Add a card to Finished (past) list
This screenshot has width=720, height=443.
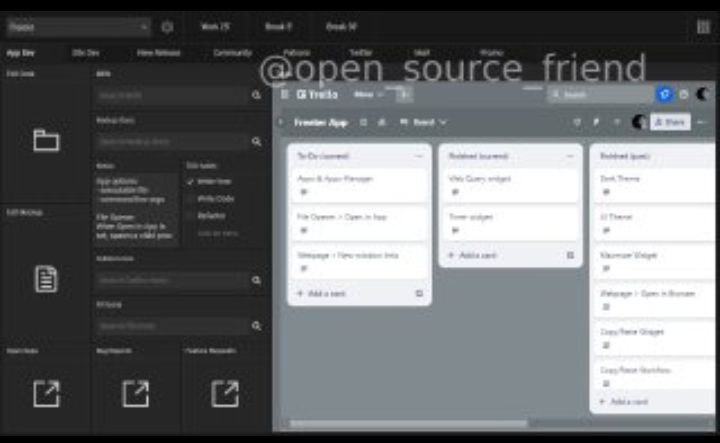tap(624, 402)
